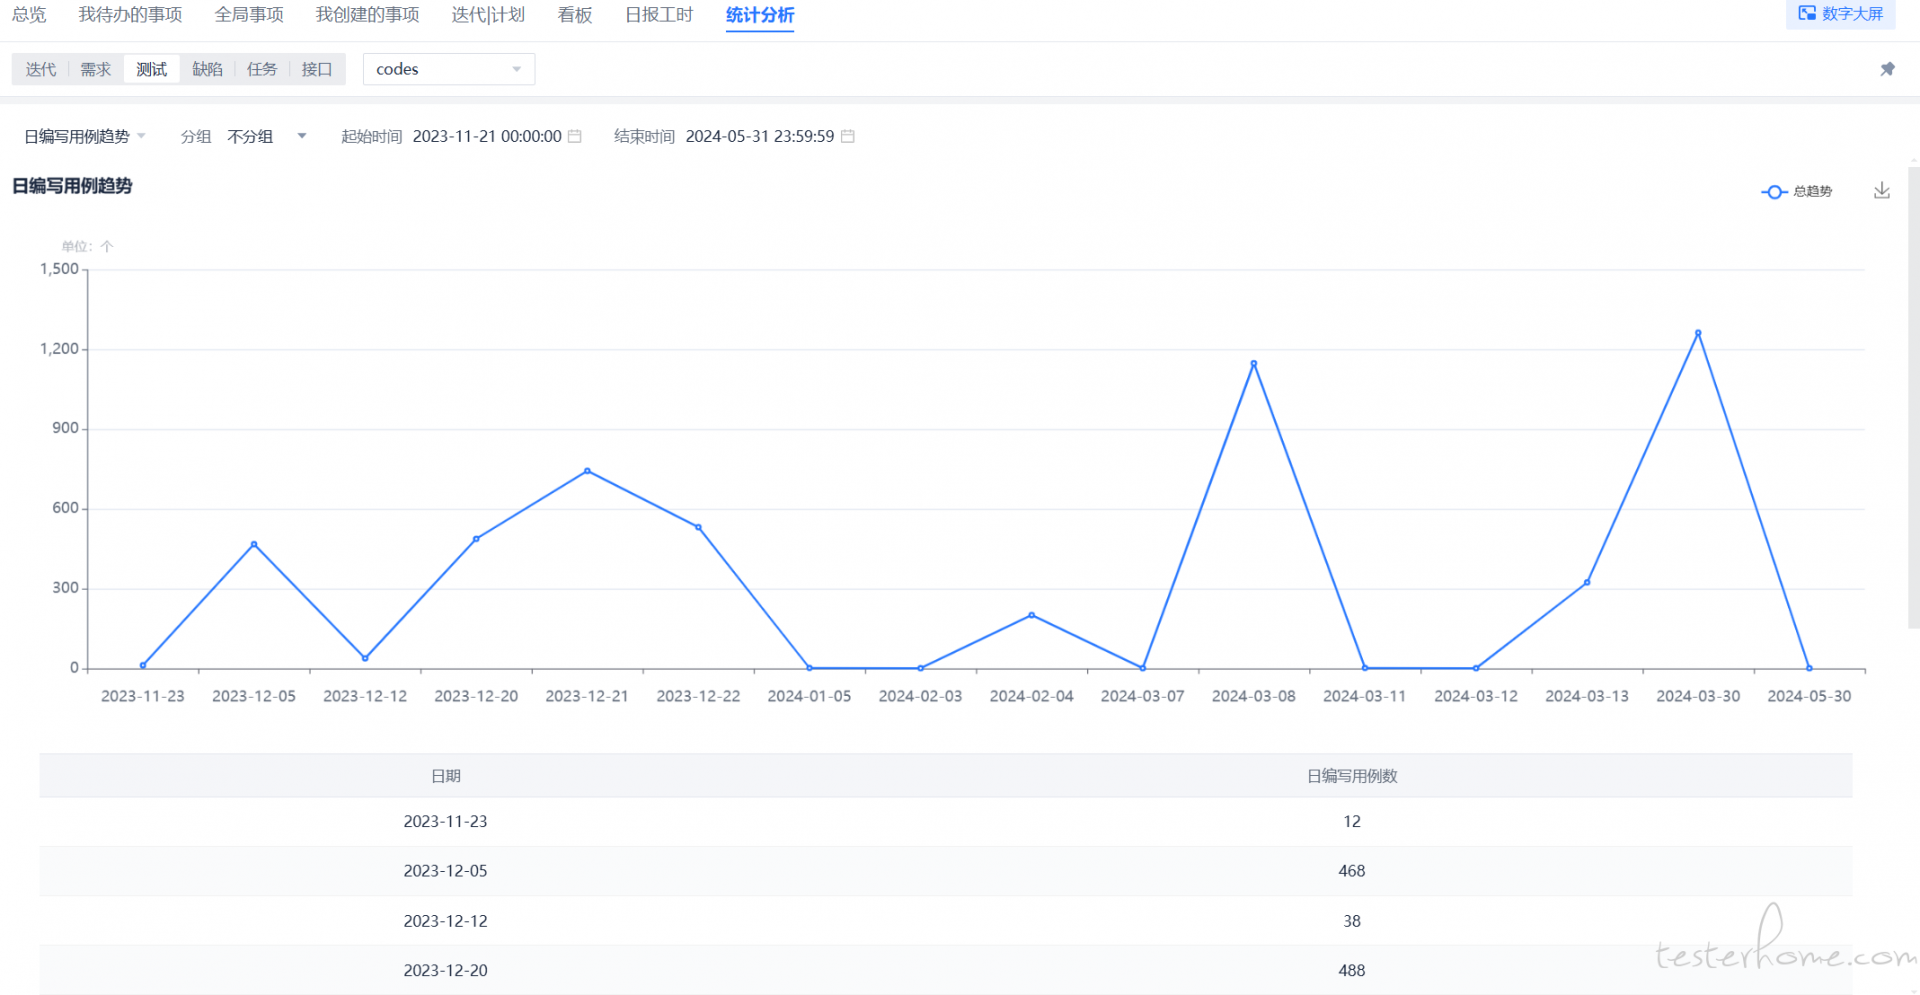Open the end time calendar icon
Viewport: 1920px width, 995px height.
[x=848, y=136]
